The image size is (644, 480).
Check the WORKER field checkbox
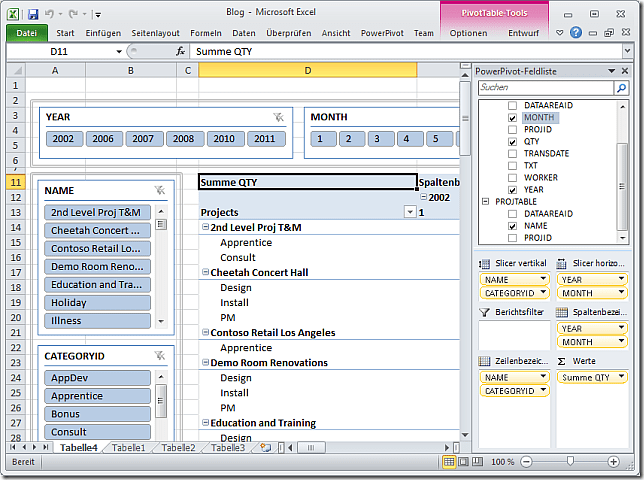point(512,177)
